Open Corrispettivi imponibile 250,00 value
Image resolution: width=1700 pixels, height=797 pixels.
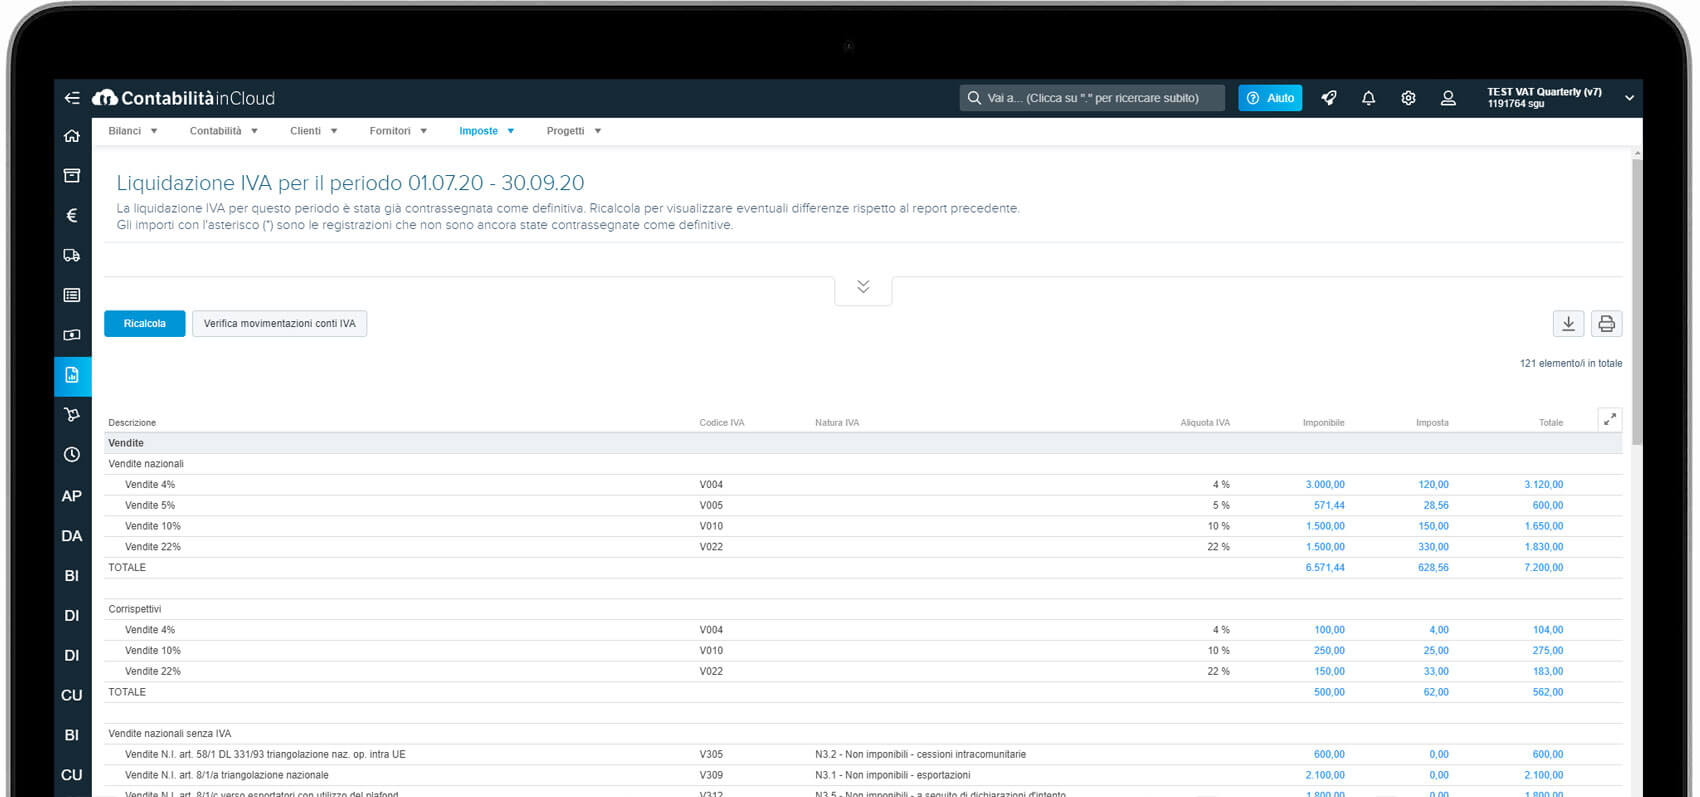pos(1329,651)
